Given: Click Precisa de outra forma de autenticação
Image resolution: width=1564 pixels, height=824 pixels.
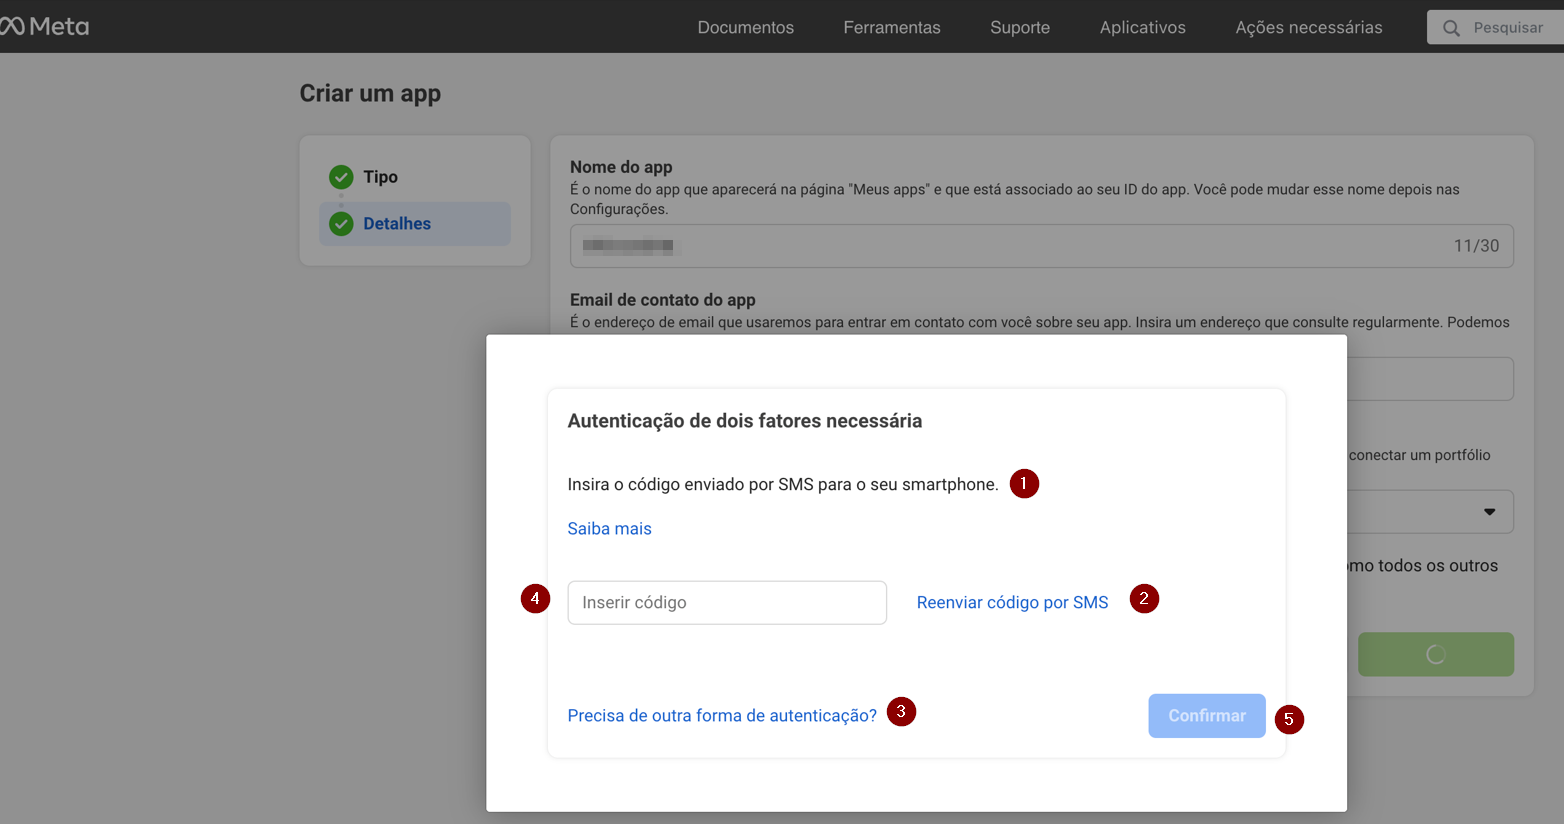Looking at the screenshot, I should [721, 716].
